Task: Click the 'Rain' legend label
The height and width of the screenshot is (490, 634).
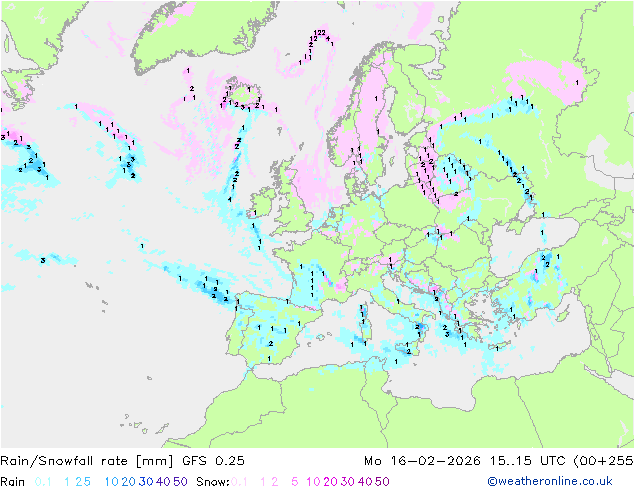Action: pos(13,482)
